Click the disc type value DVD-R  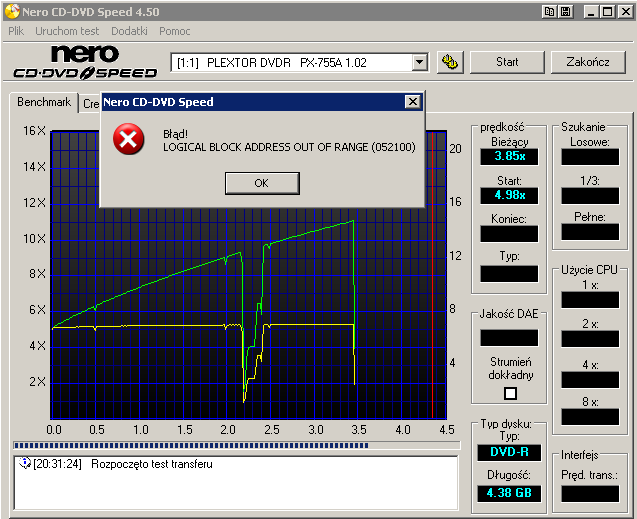(x=509, y=452)
